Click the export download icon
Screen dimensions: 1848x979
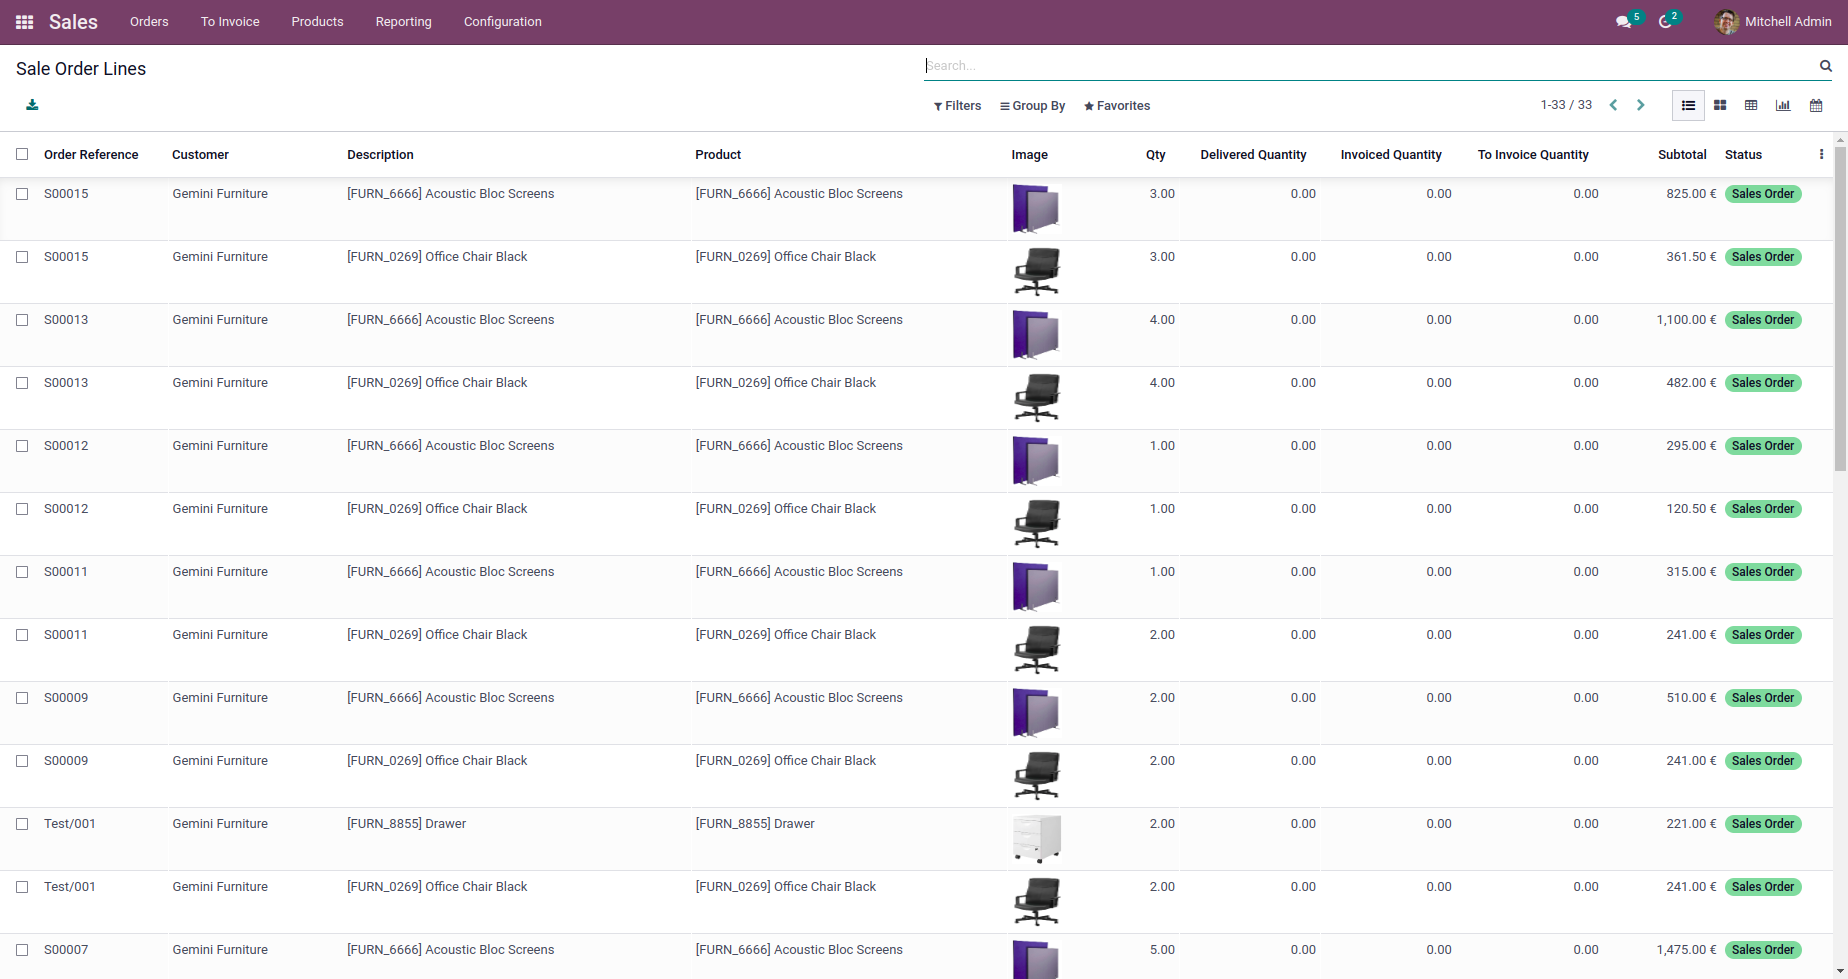point(32,105)
